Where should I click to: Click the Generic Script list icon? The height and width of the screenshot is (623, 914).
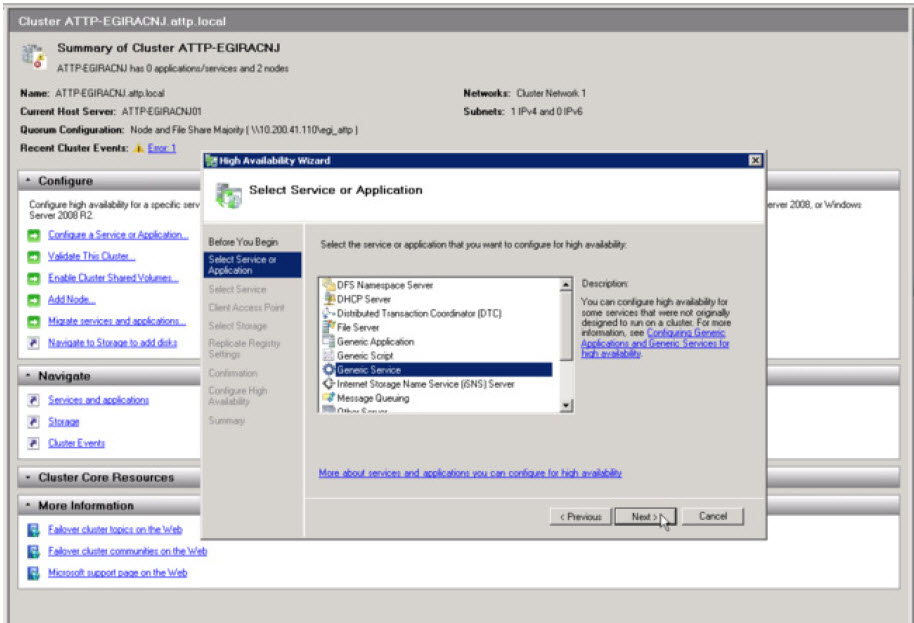click(329, 356)
